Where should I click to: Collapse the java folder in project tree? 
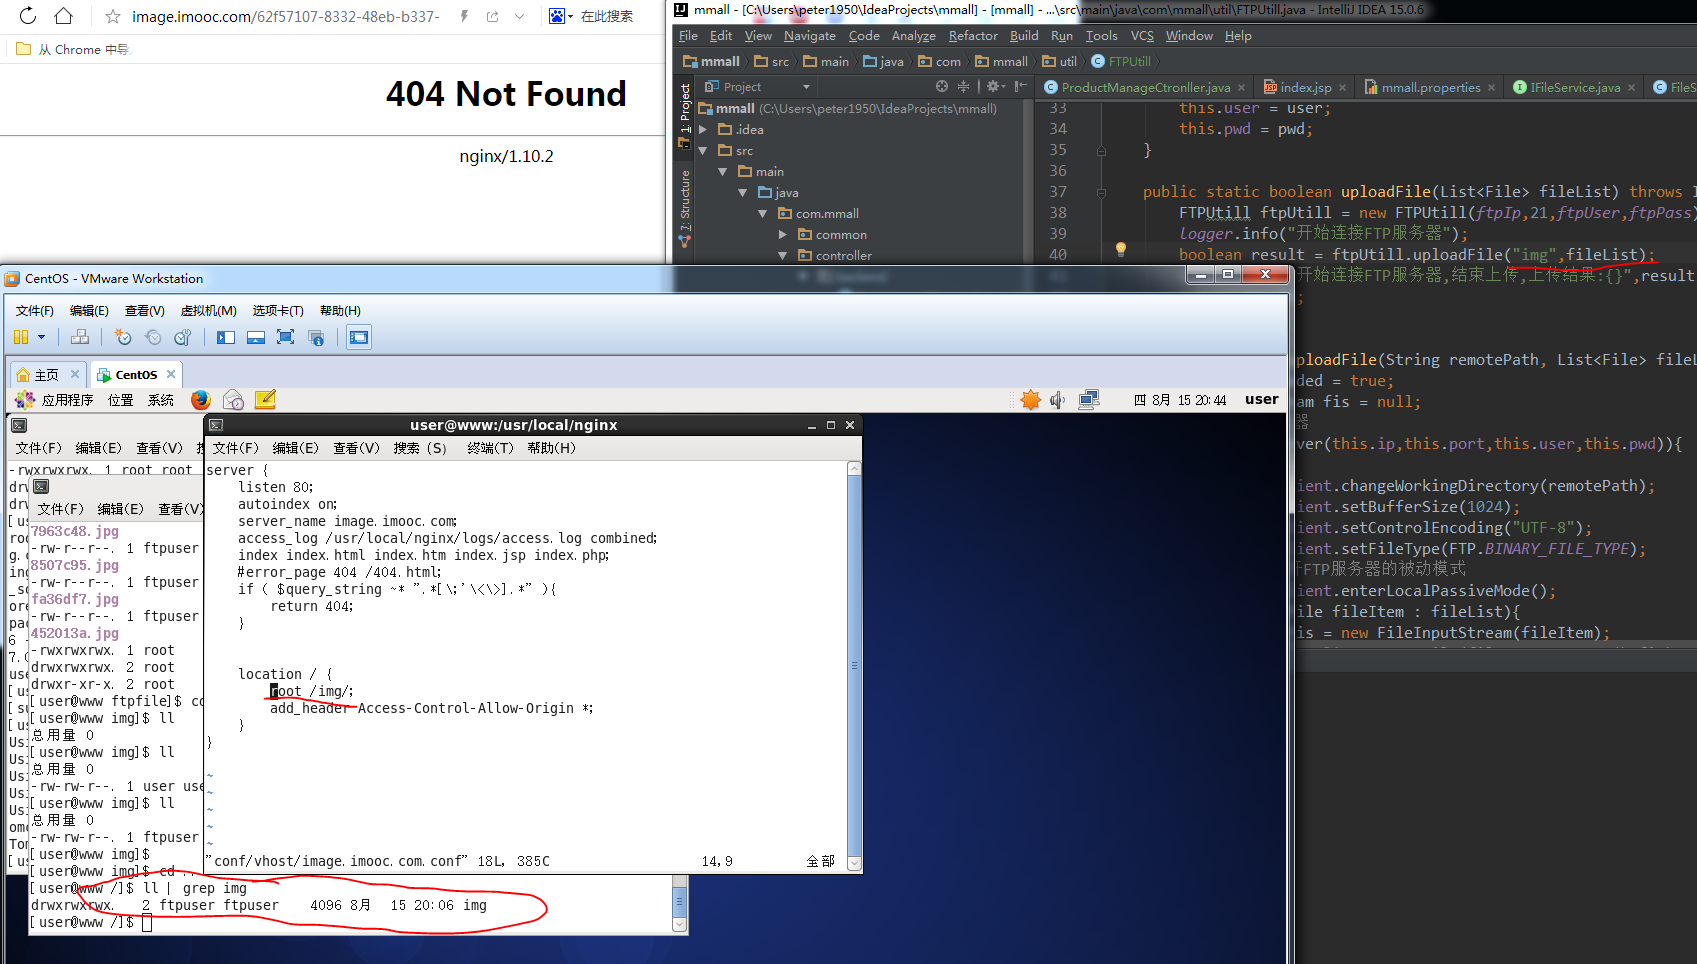point(743,193)
